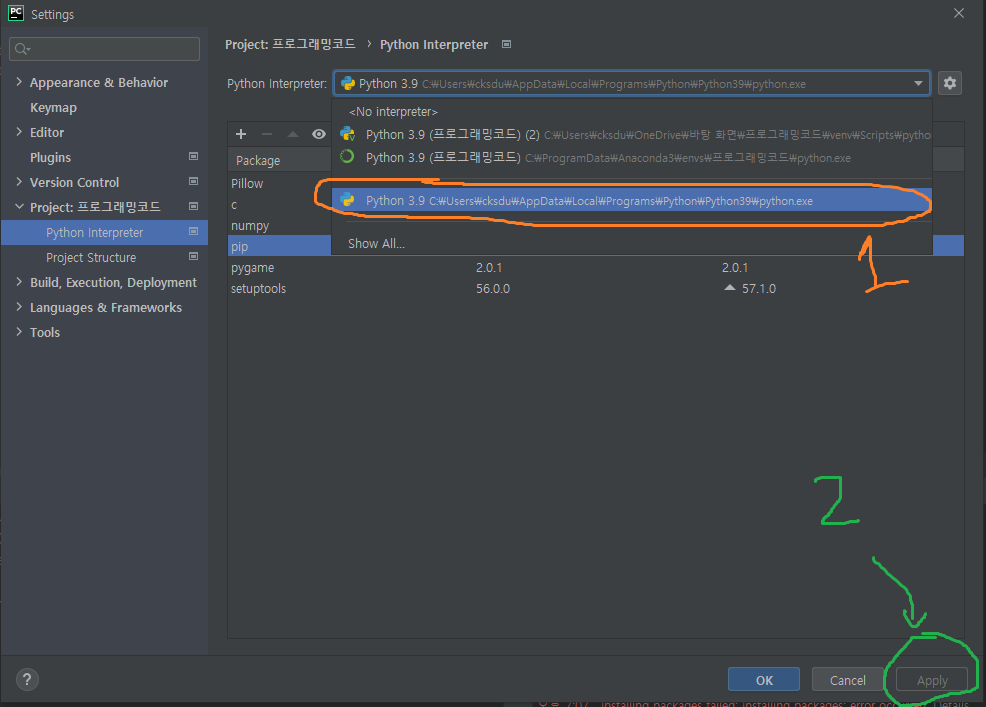Screen dimensions: 986x707
Task: Click setuptools version 56.0.0 cell
Action: click(x=492, y=289)
